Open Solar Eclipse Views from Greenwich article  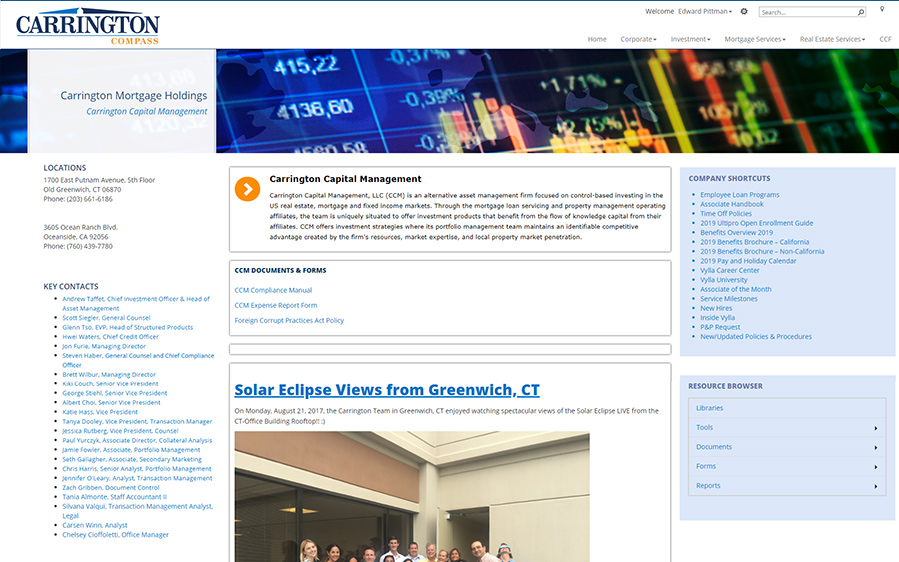(386, 390)
